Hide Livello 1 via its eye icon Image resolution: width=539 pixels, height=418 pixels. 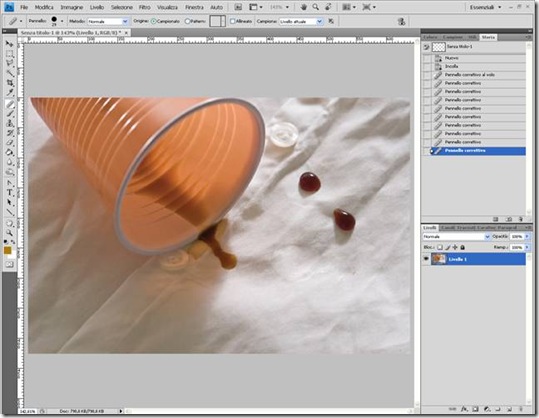(x=426, y=259)
